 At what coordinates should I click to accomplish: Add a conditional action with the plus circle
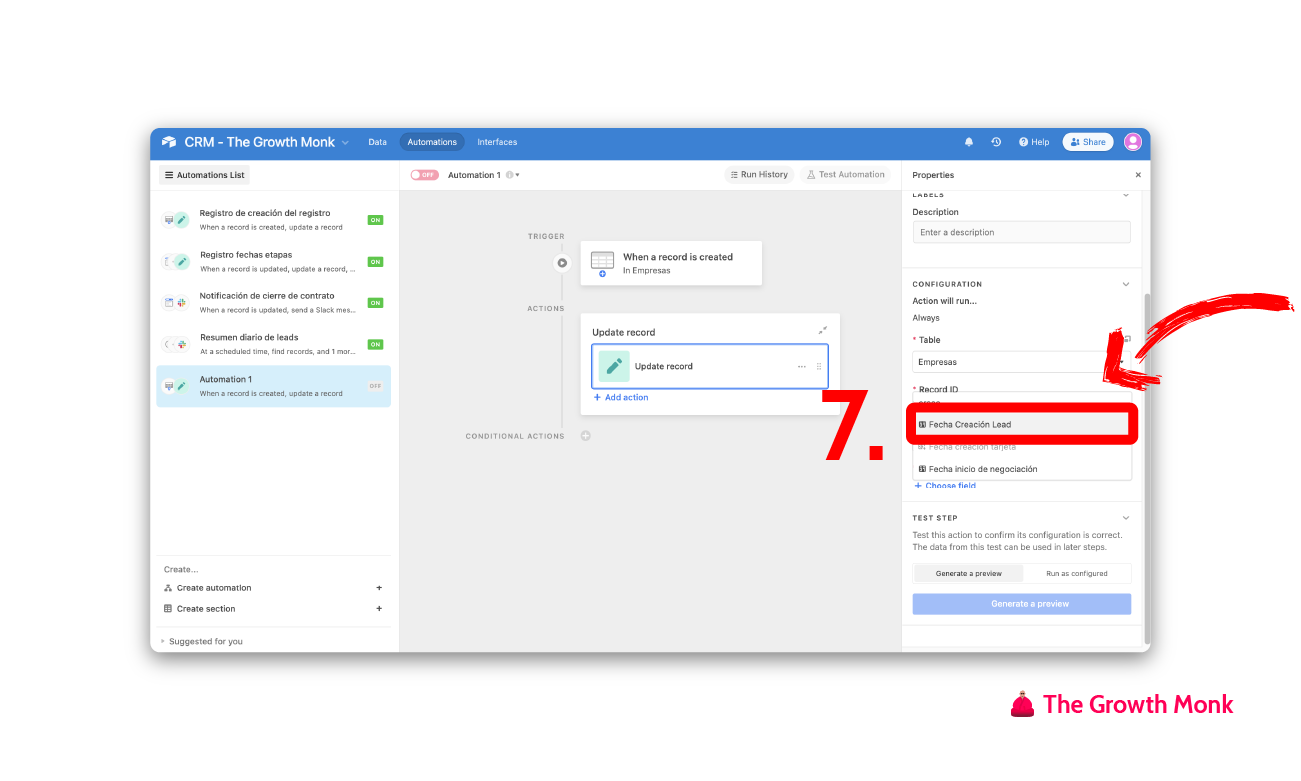586,436
